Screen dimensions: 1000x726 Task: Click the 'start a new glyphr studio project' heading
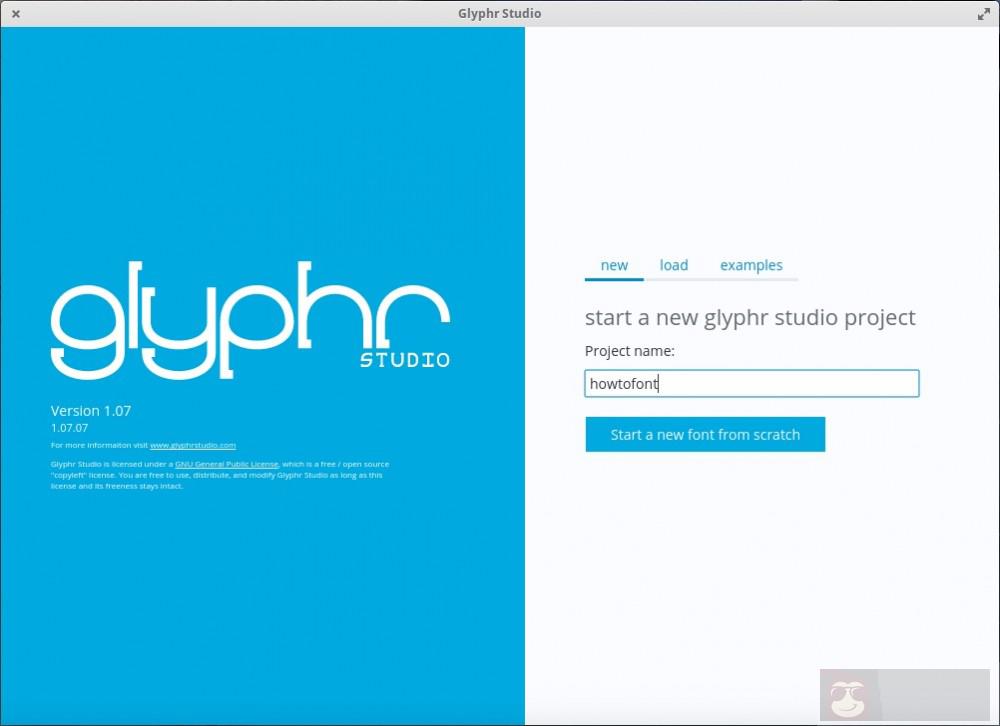tap(749, 317)
